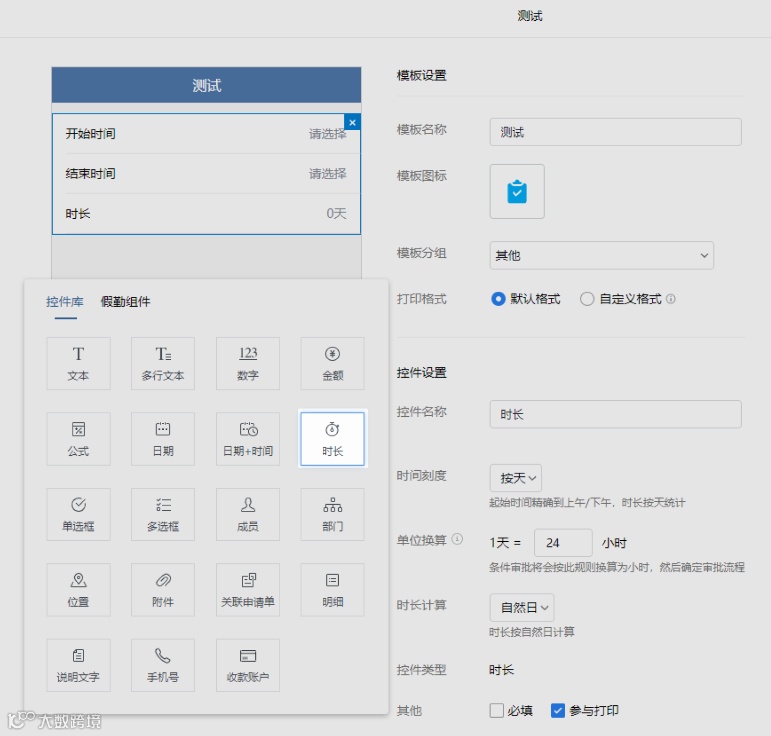Click the 模板设置 section heading
This screenshot has height=736, width=771.
421,75
